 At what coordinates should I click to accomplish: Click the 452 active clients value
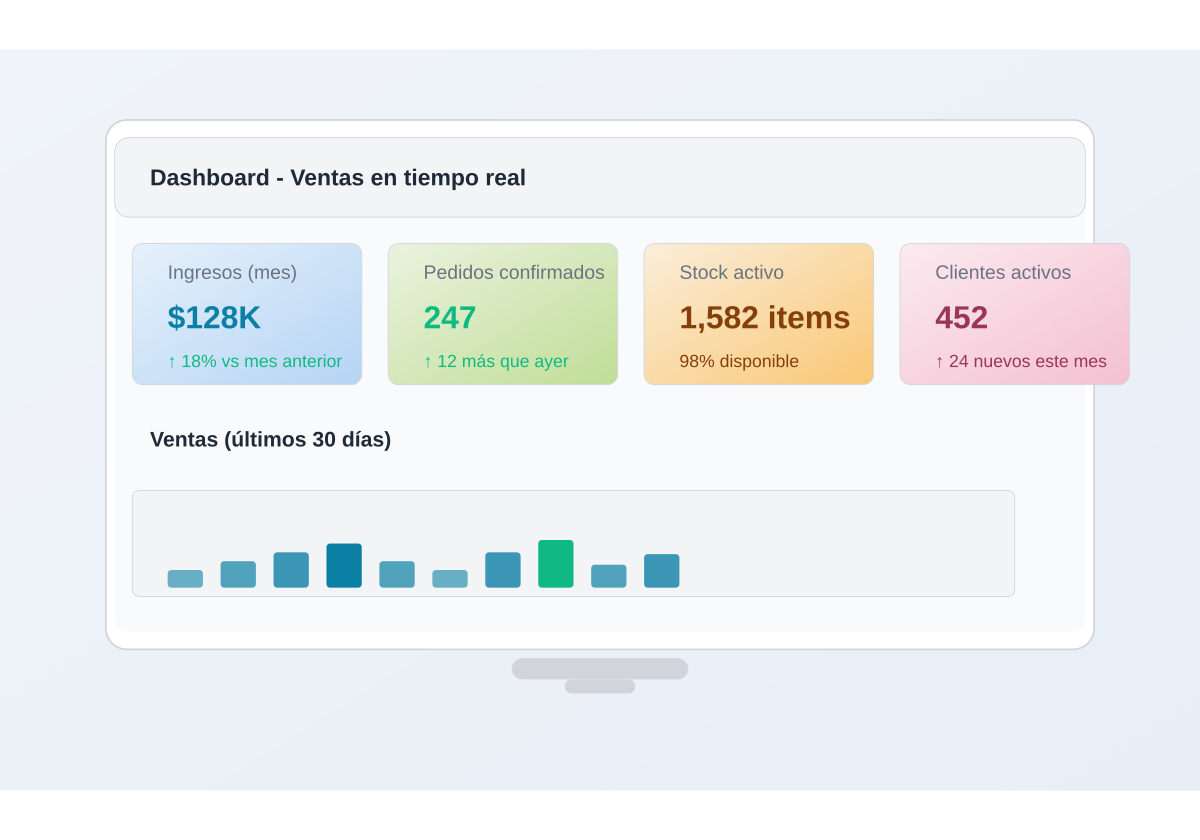(961, 318)
